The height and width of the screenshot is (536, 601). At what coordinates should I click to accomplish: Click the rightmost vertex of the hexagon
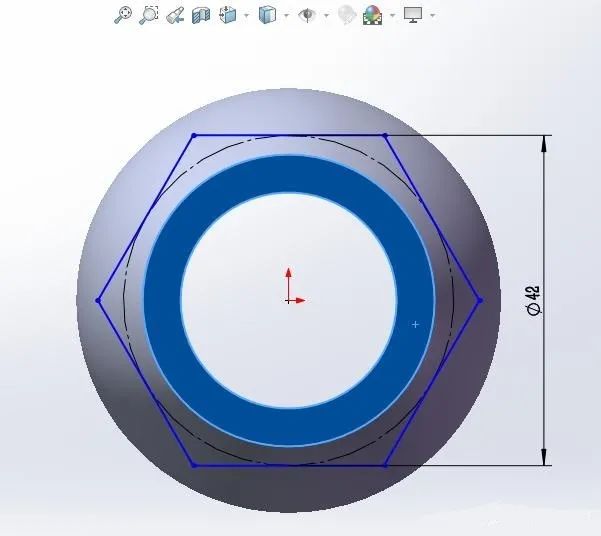click(480, 300)
